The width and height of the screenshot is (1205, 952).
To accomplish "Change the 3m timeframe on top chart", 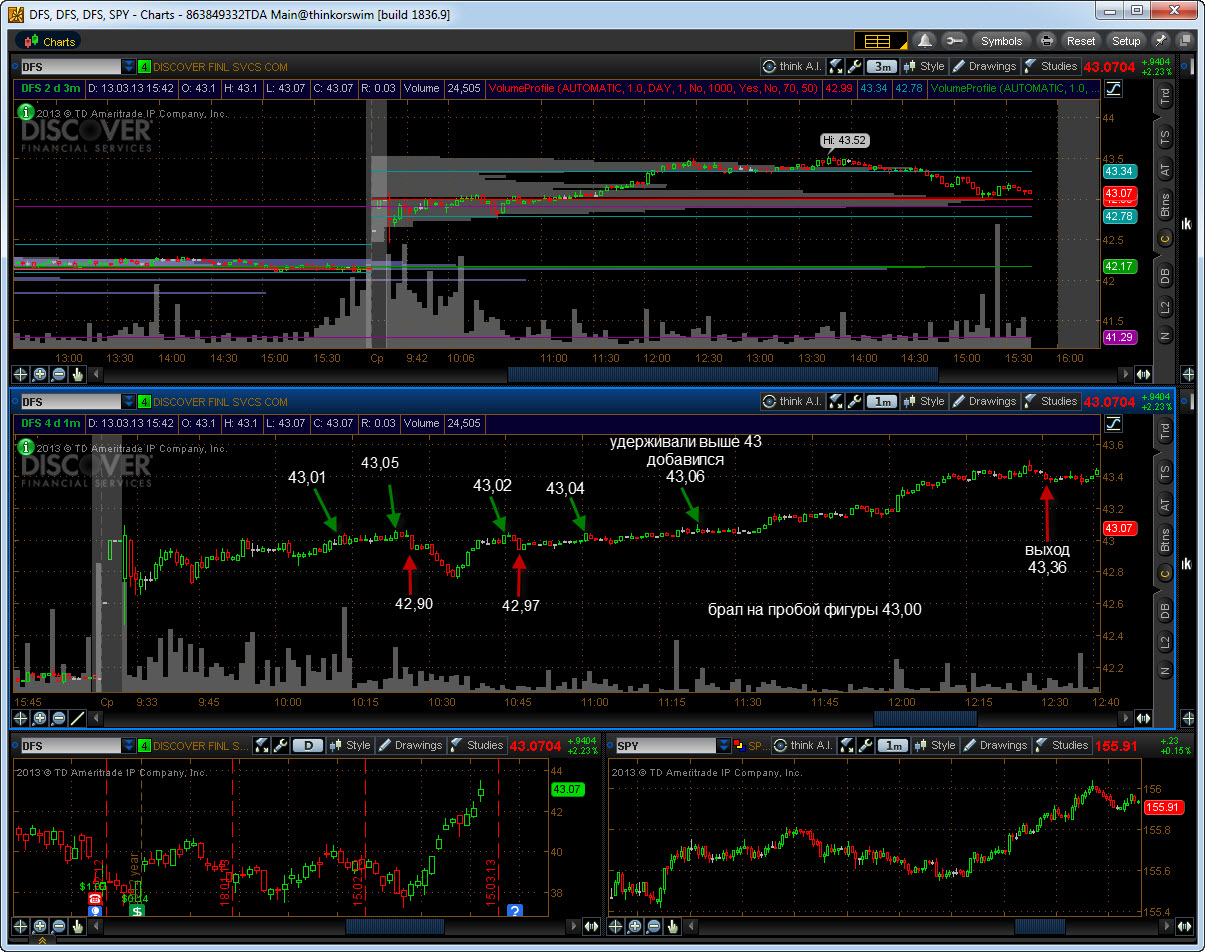I will point(881,66).
